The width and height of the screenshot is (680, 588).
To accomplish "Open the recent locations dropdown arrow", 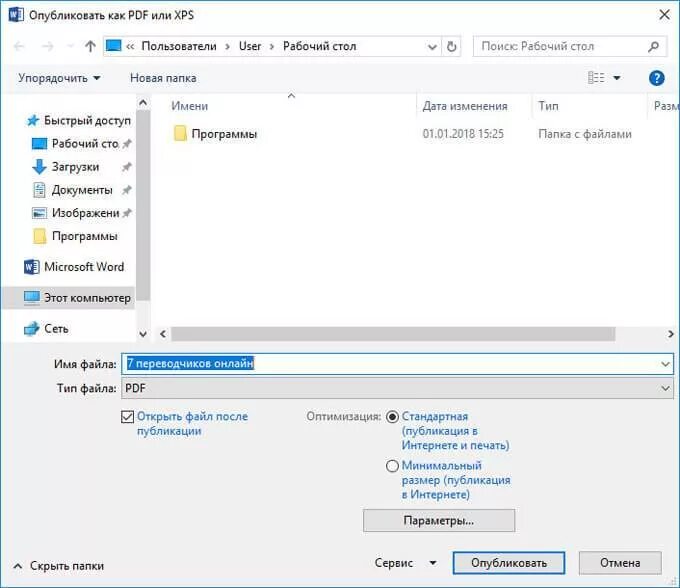I will [x=70, y=46].
